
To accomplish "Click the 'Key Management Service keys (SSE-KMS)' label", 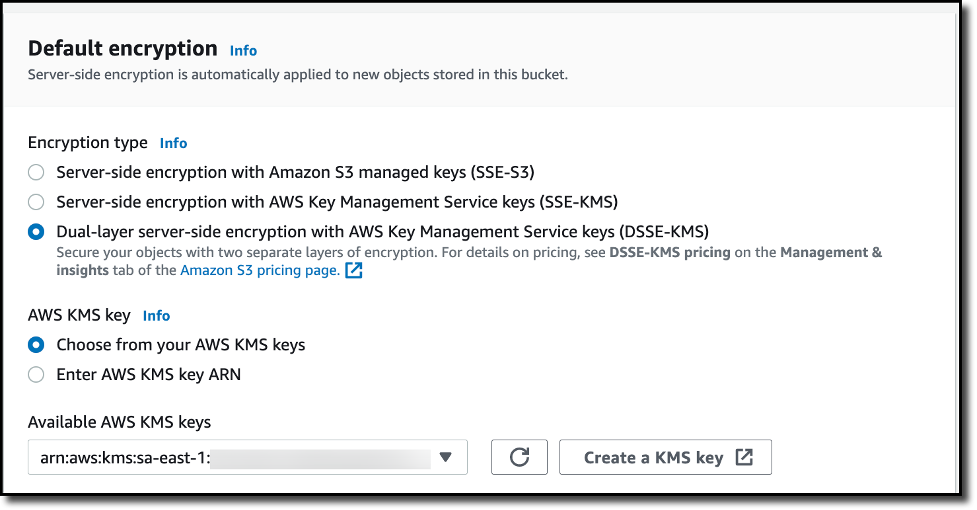I will click(337, 202).
